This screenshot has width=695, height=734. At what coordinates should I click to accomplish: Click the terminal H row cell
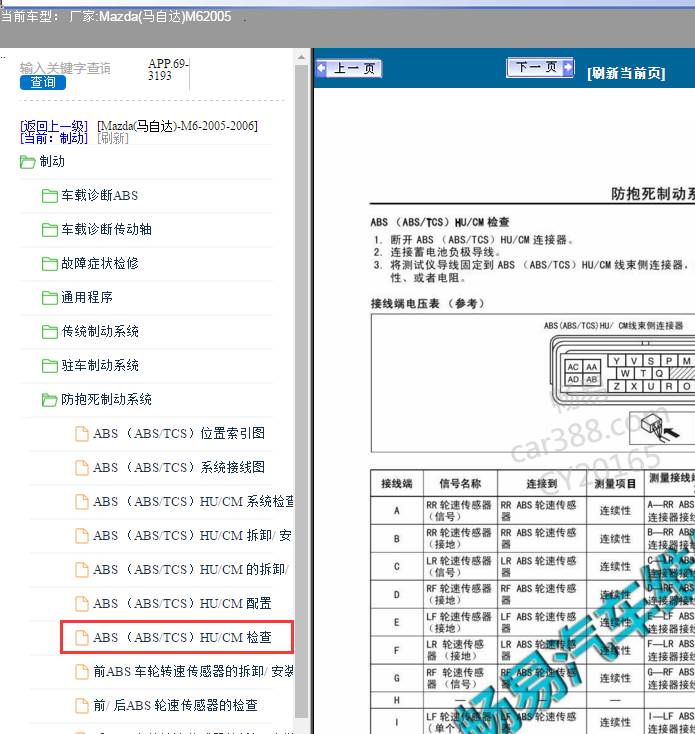(397, 700)
